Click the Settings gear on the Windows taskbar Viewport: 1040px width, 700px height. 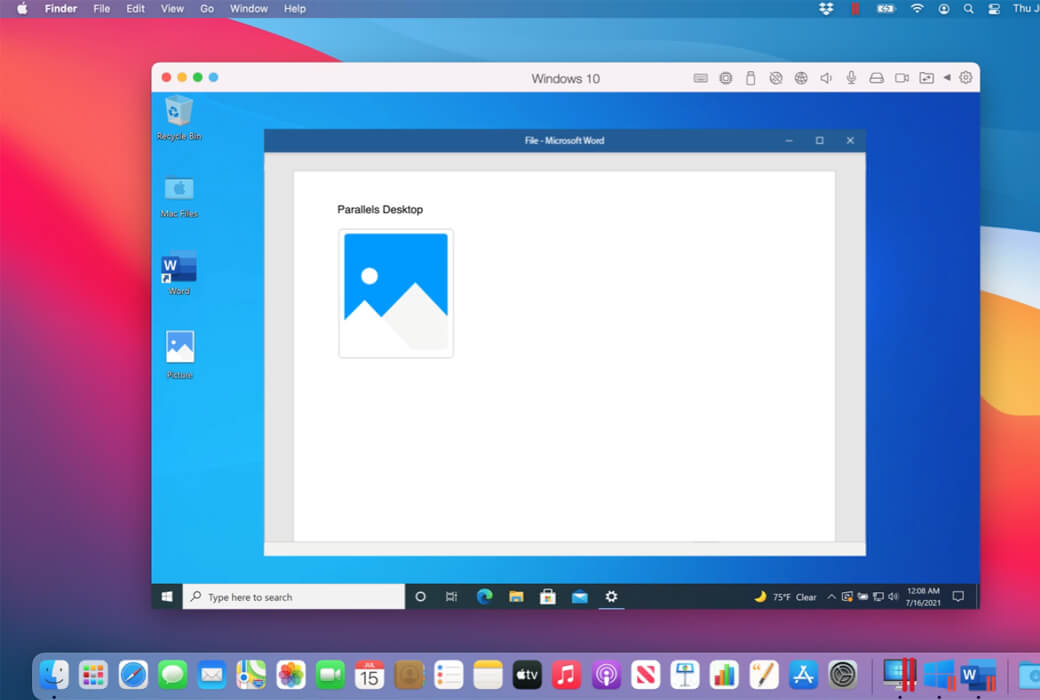(x=612, y=596)
